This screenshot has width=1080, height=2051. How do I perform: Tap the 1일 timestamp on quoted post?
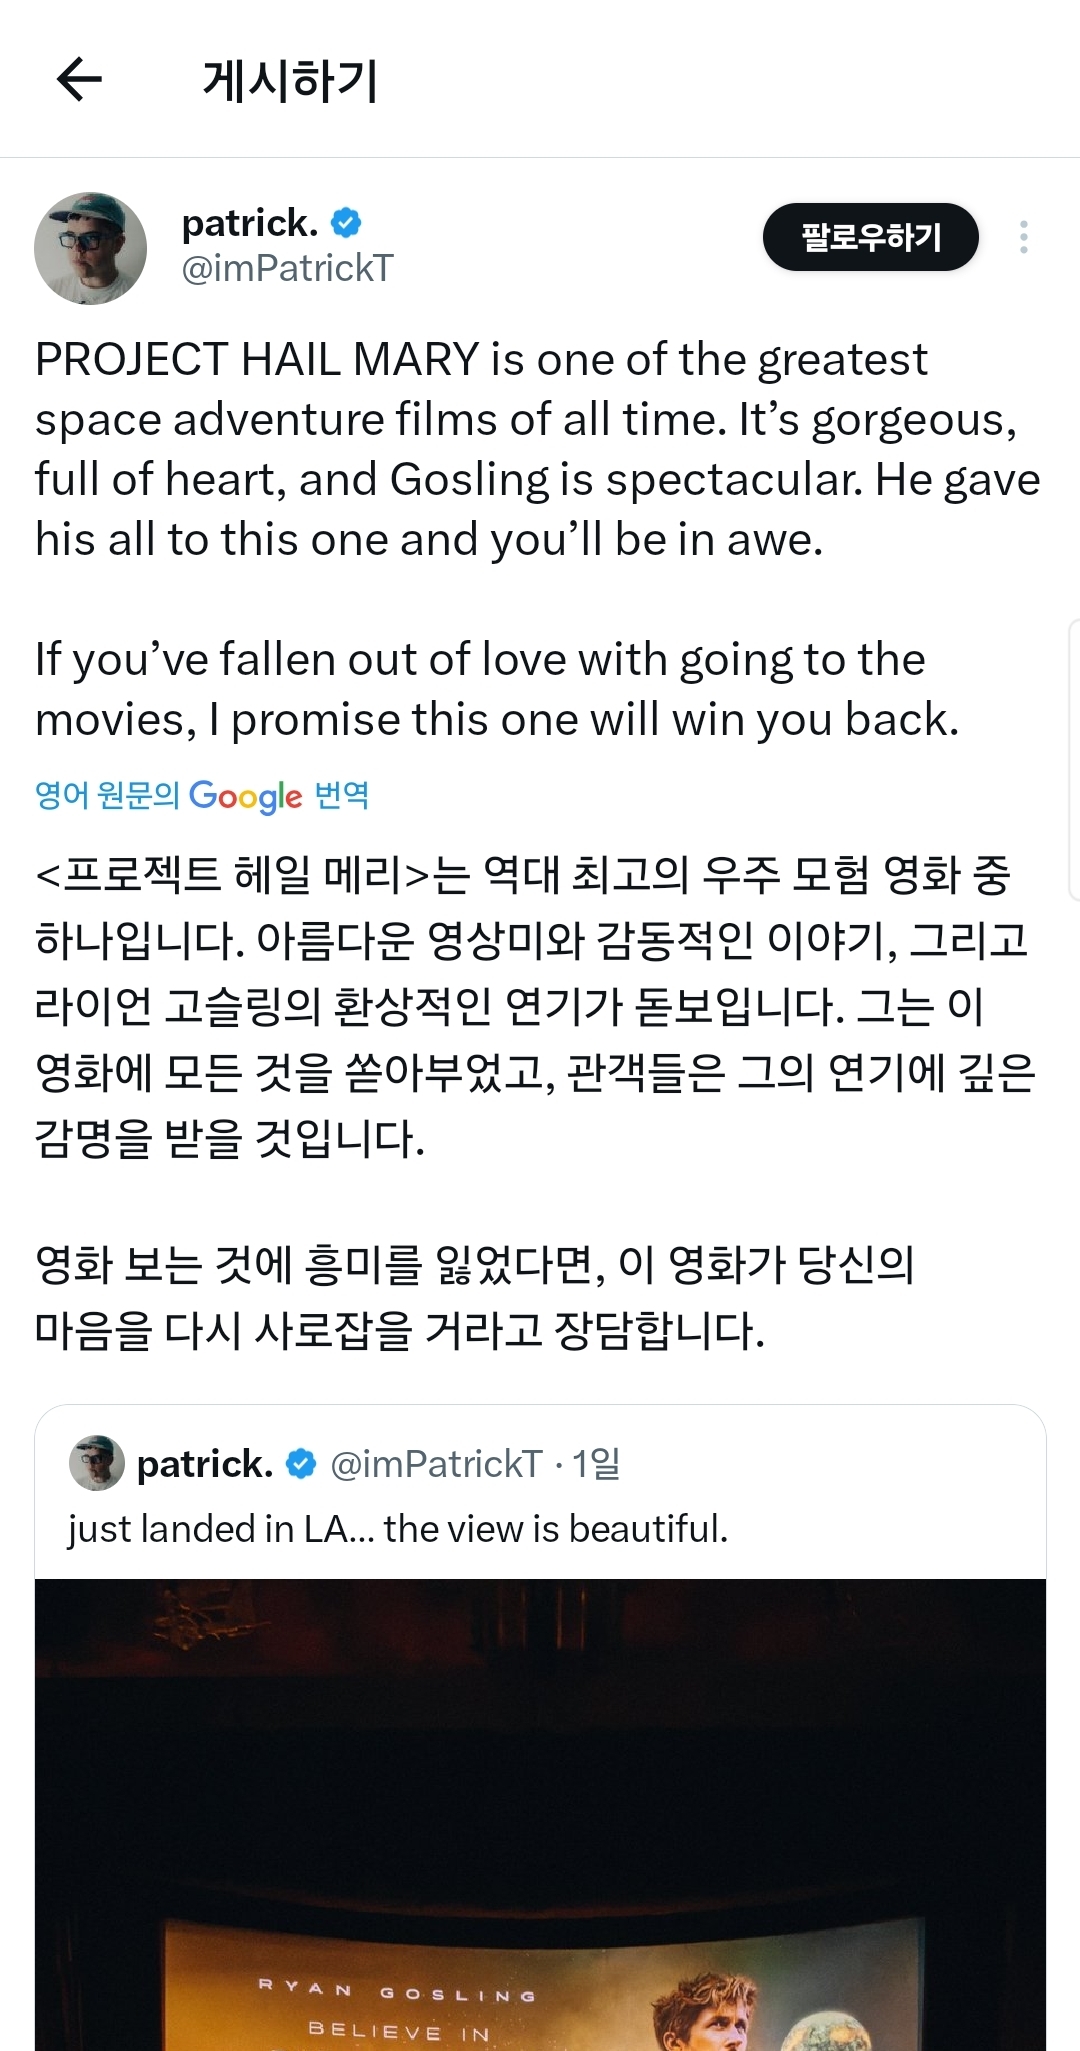[596, 1464]
